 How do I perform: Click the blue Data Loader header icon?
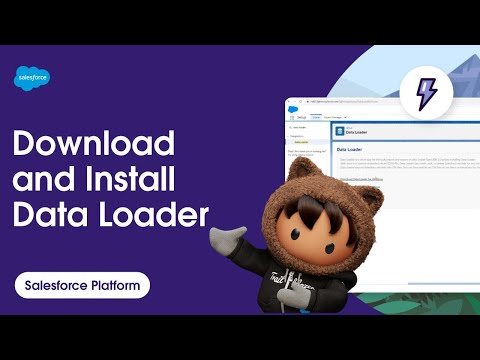340,131
